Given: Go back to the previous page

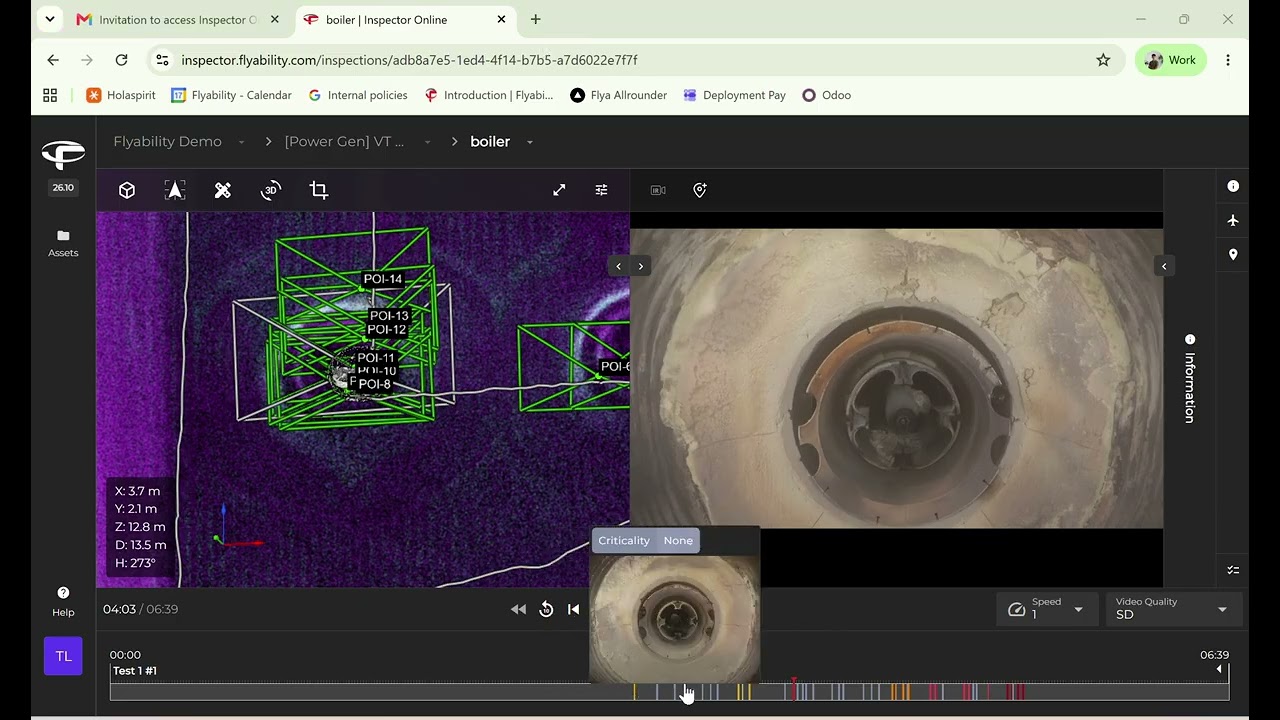Looking at the screenshot, I should tap(53, 60).
